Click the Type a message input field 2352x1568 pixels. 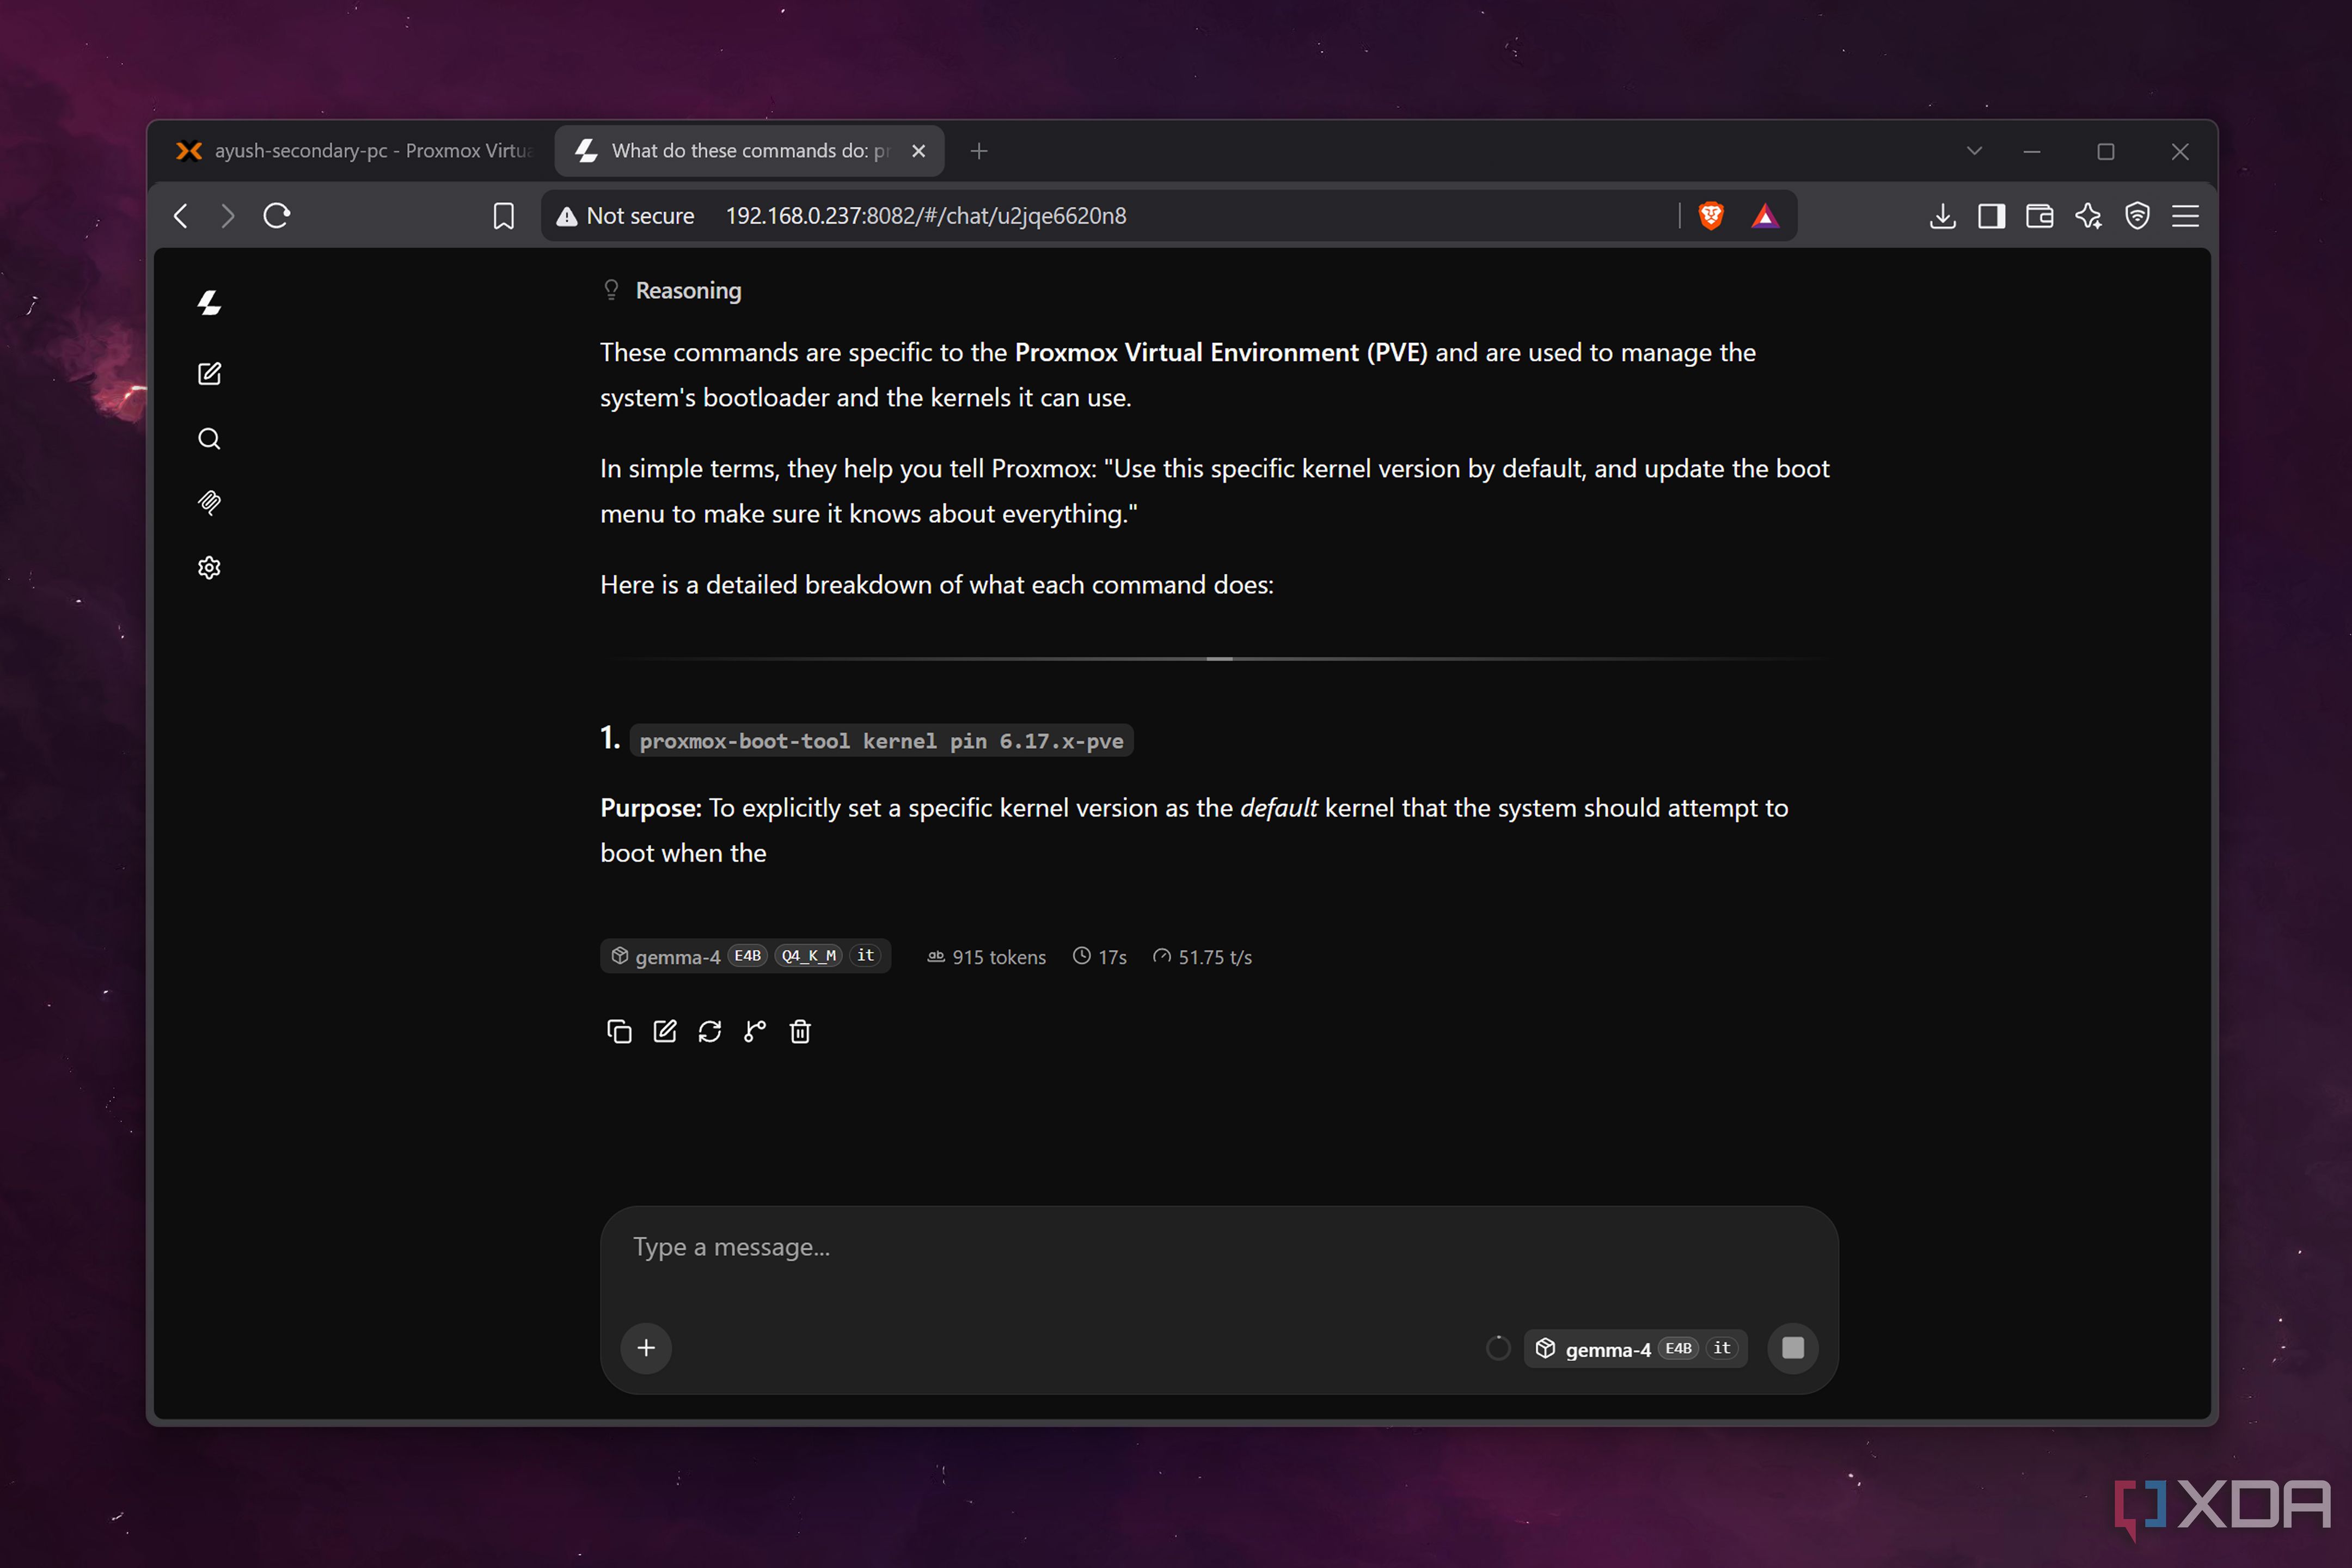click(x=1218, y=1247)
